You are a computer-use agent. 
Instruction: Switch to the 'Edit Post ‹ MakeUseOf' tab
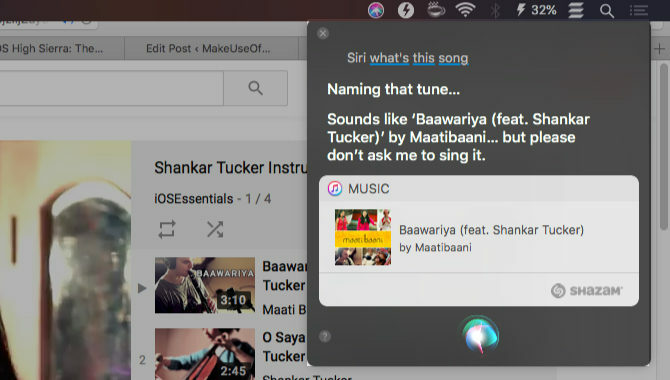tap(208, 49)
